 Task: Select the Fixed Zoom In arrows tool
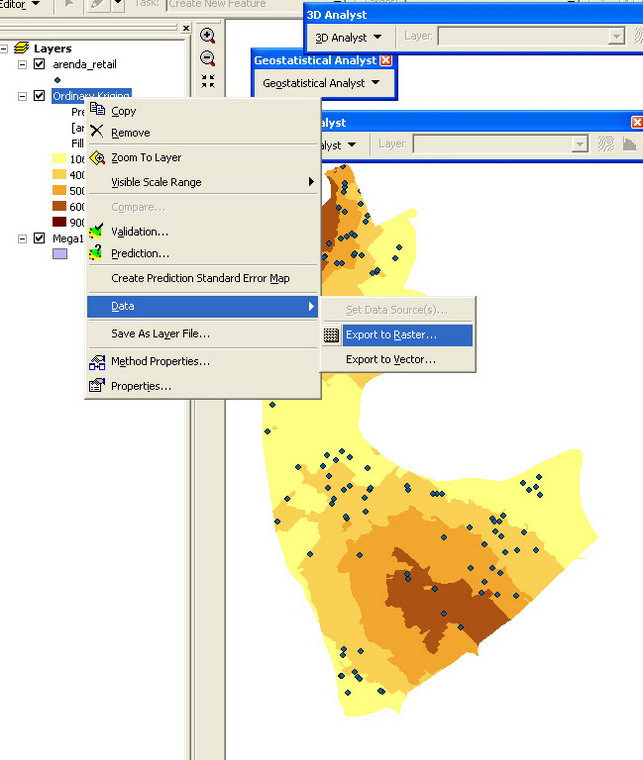208,81
